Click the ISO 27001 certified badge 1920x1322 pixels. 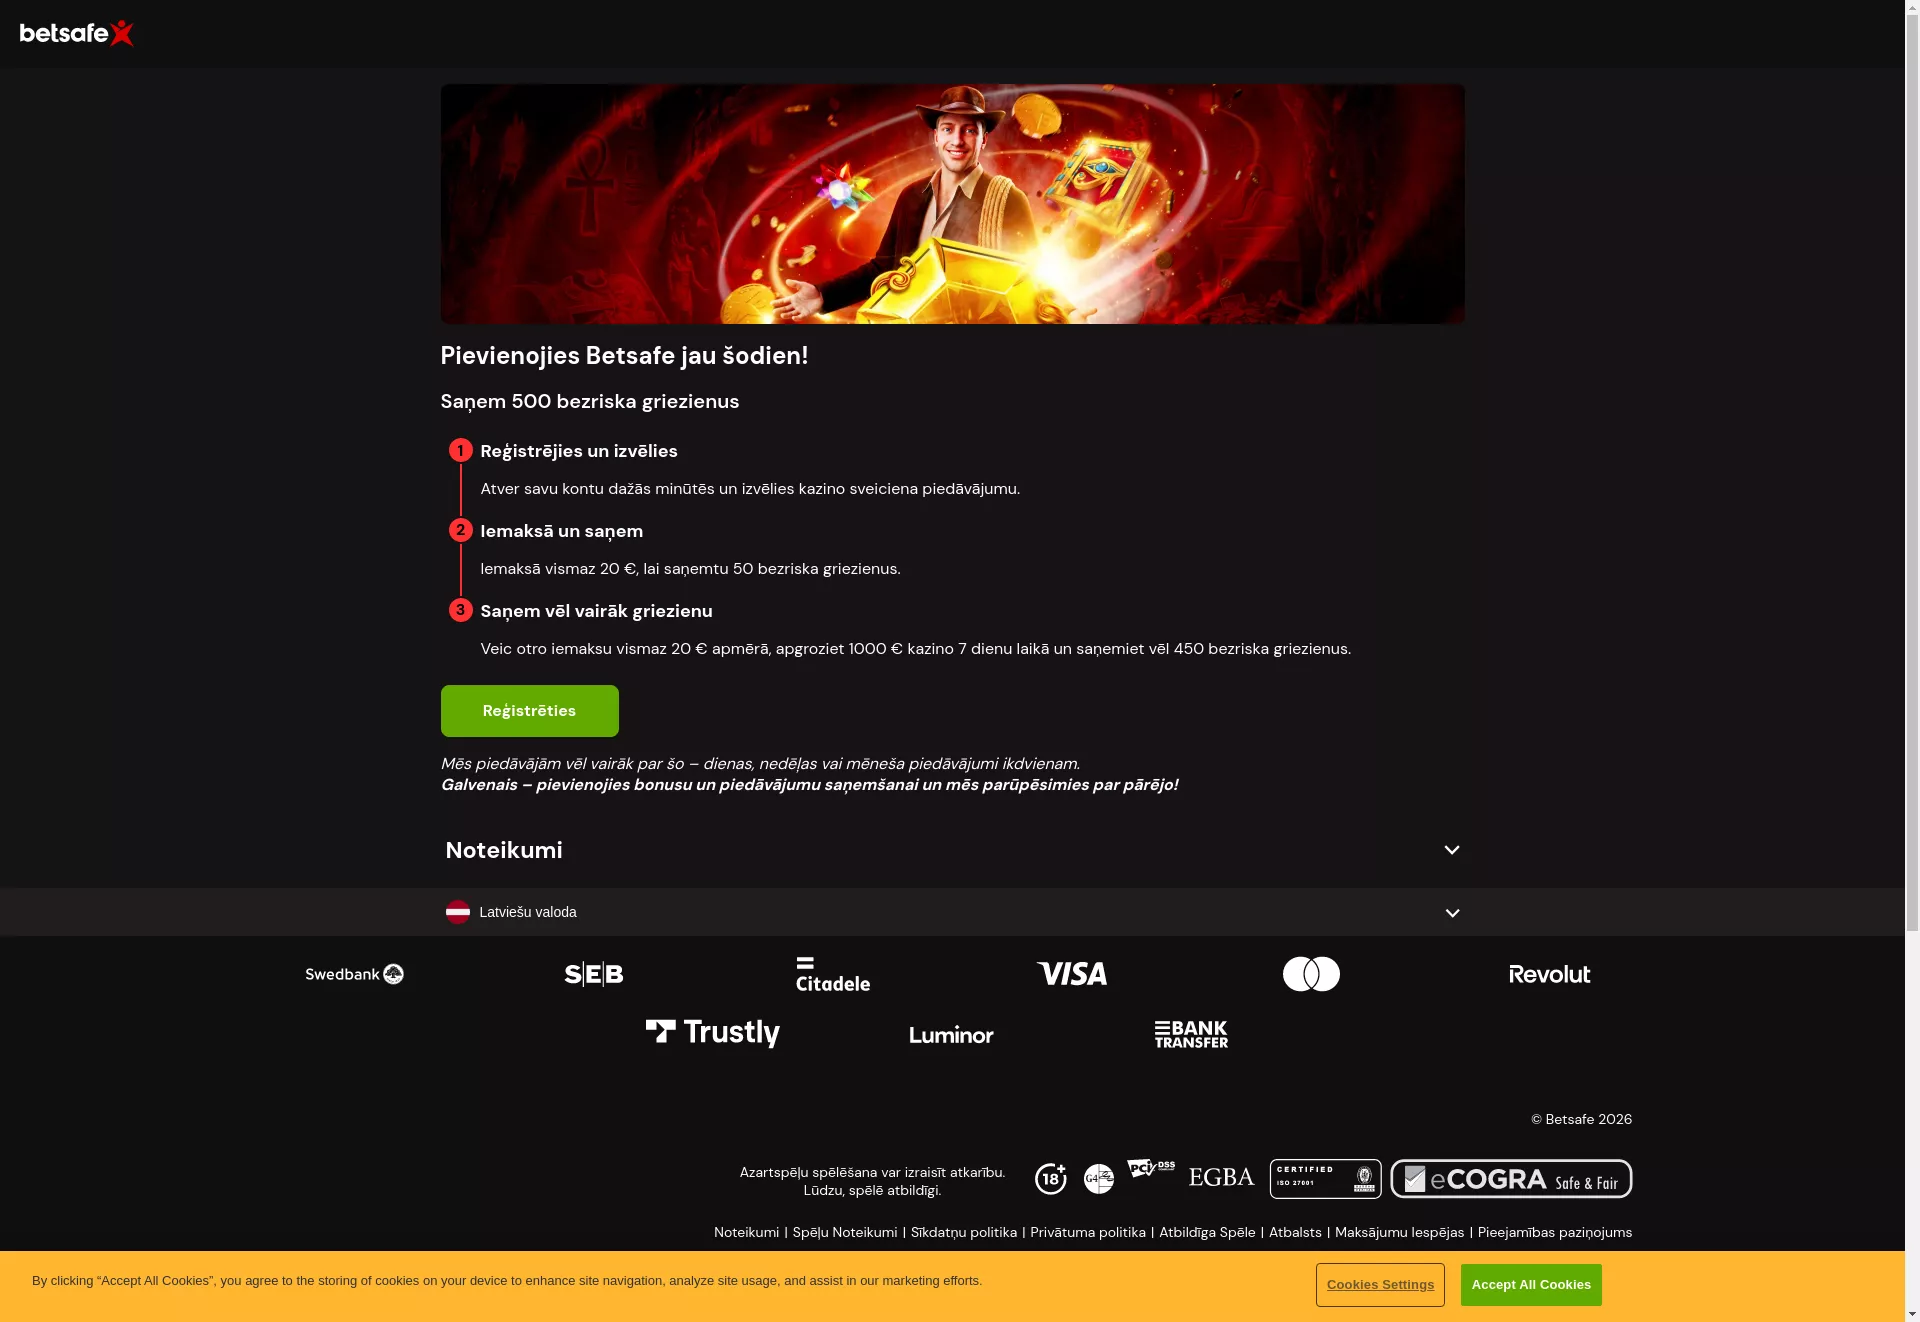pos(1325,1179)
